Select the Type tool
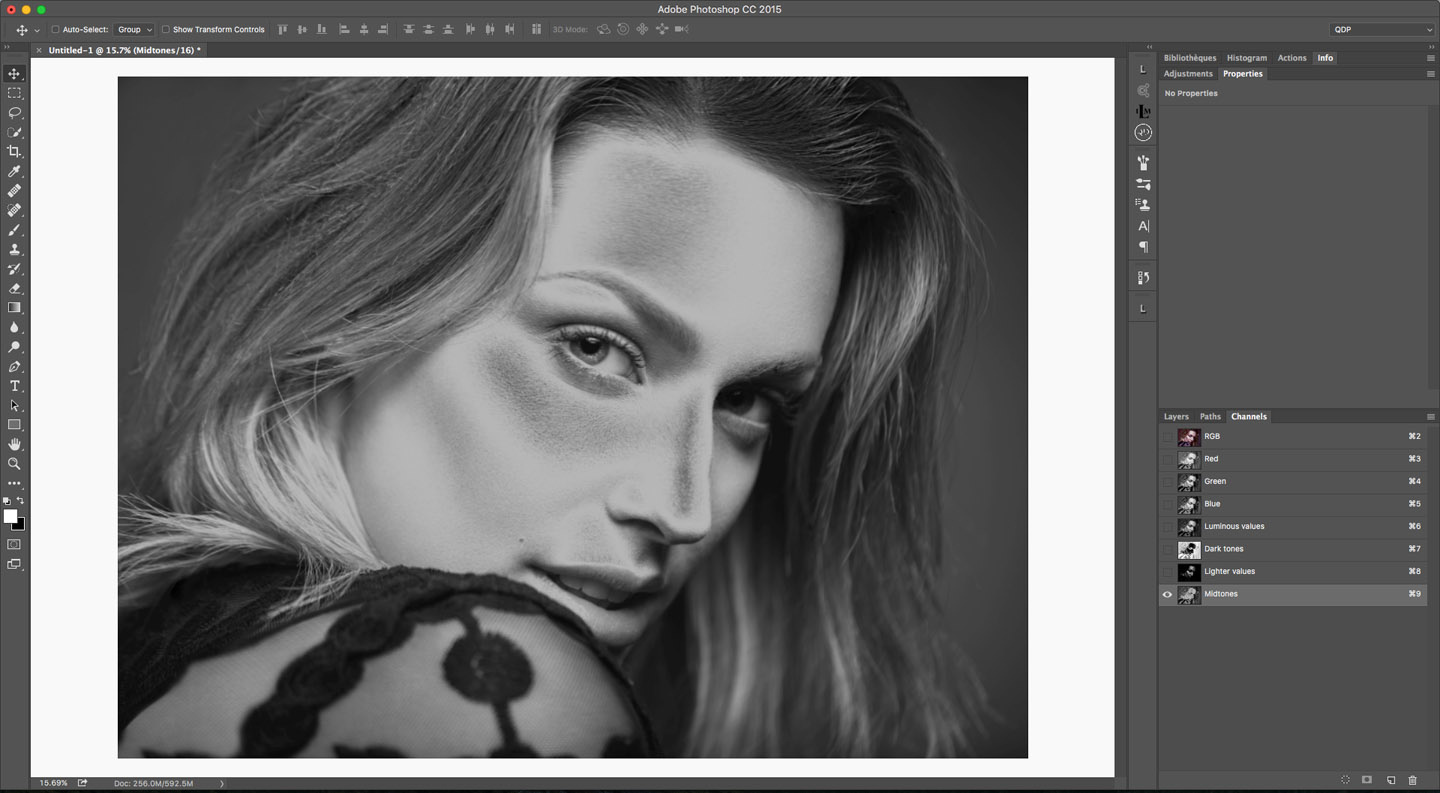 pos(14,386)
